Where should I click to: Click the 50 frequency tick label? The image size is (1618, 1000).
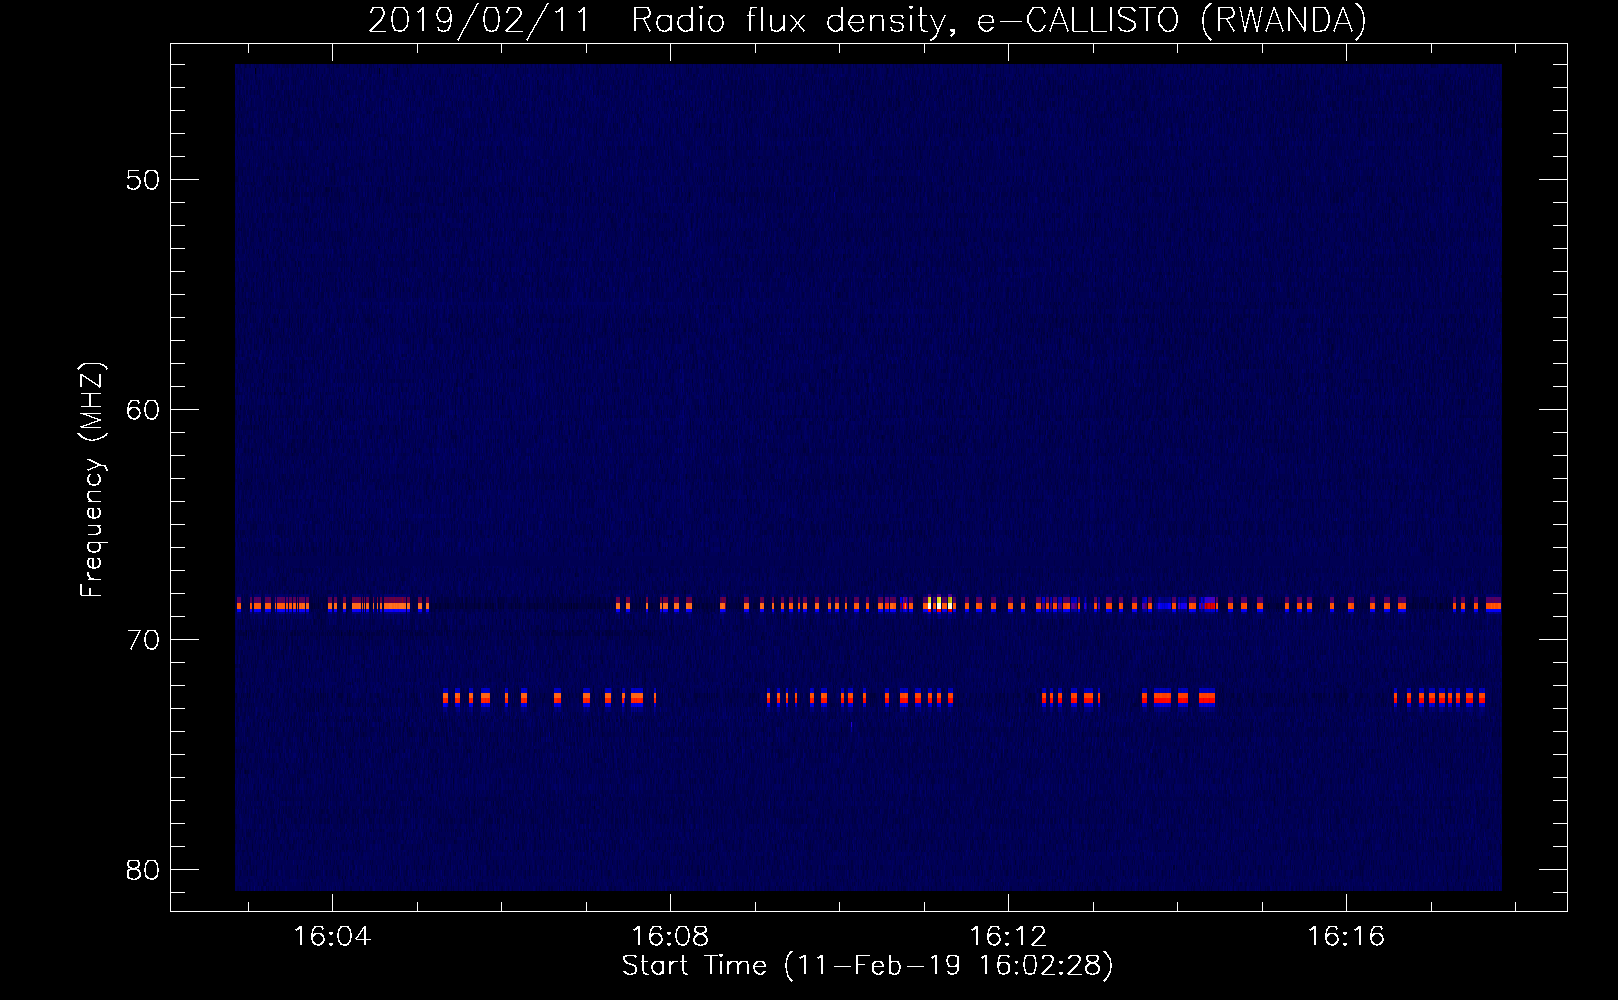click(143, 180)
